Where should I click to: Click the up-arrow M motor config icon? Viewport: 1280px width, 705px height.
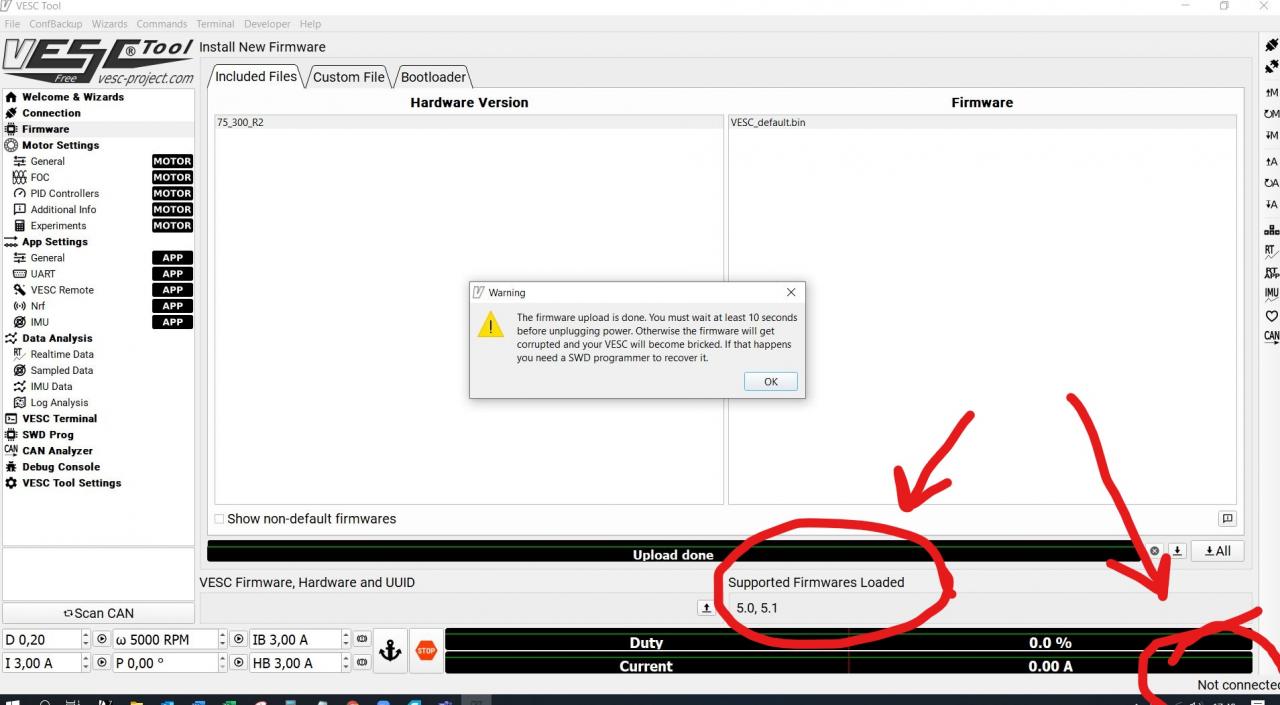(1271, 93)
